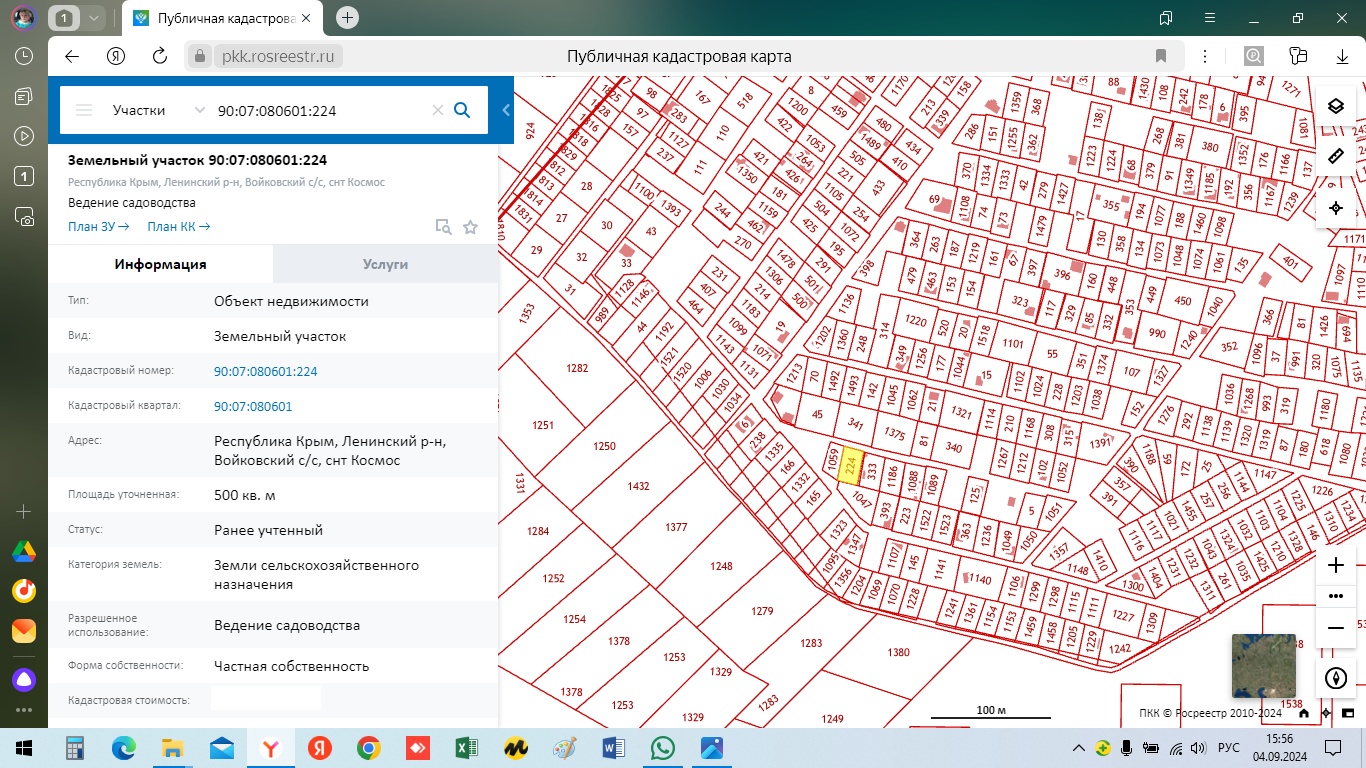Click the compass orientation icon
The width and height of the screenshot is (1366, 768).
click(1335, 677)
